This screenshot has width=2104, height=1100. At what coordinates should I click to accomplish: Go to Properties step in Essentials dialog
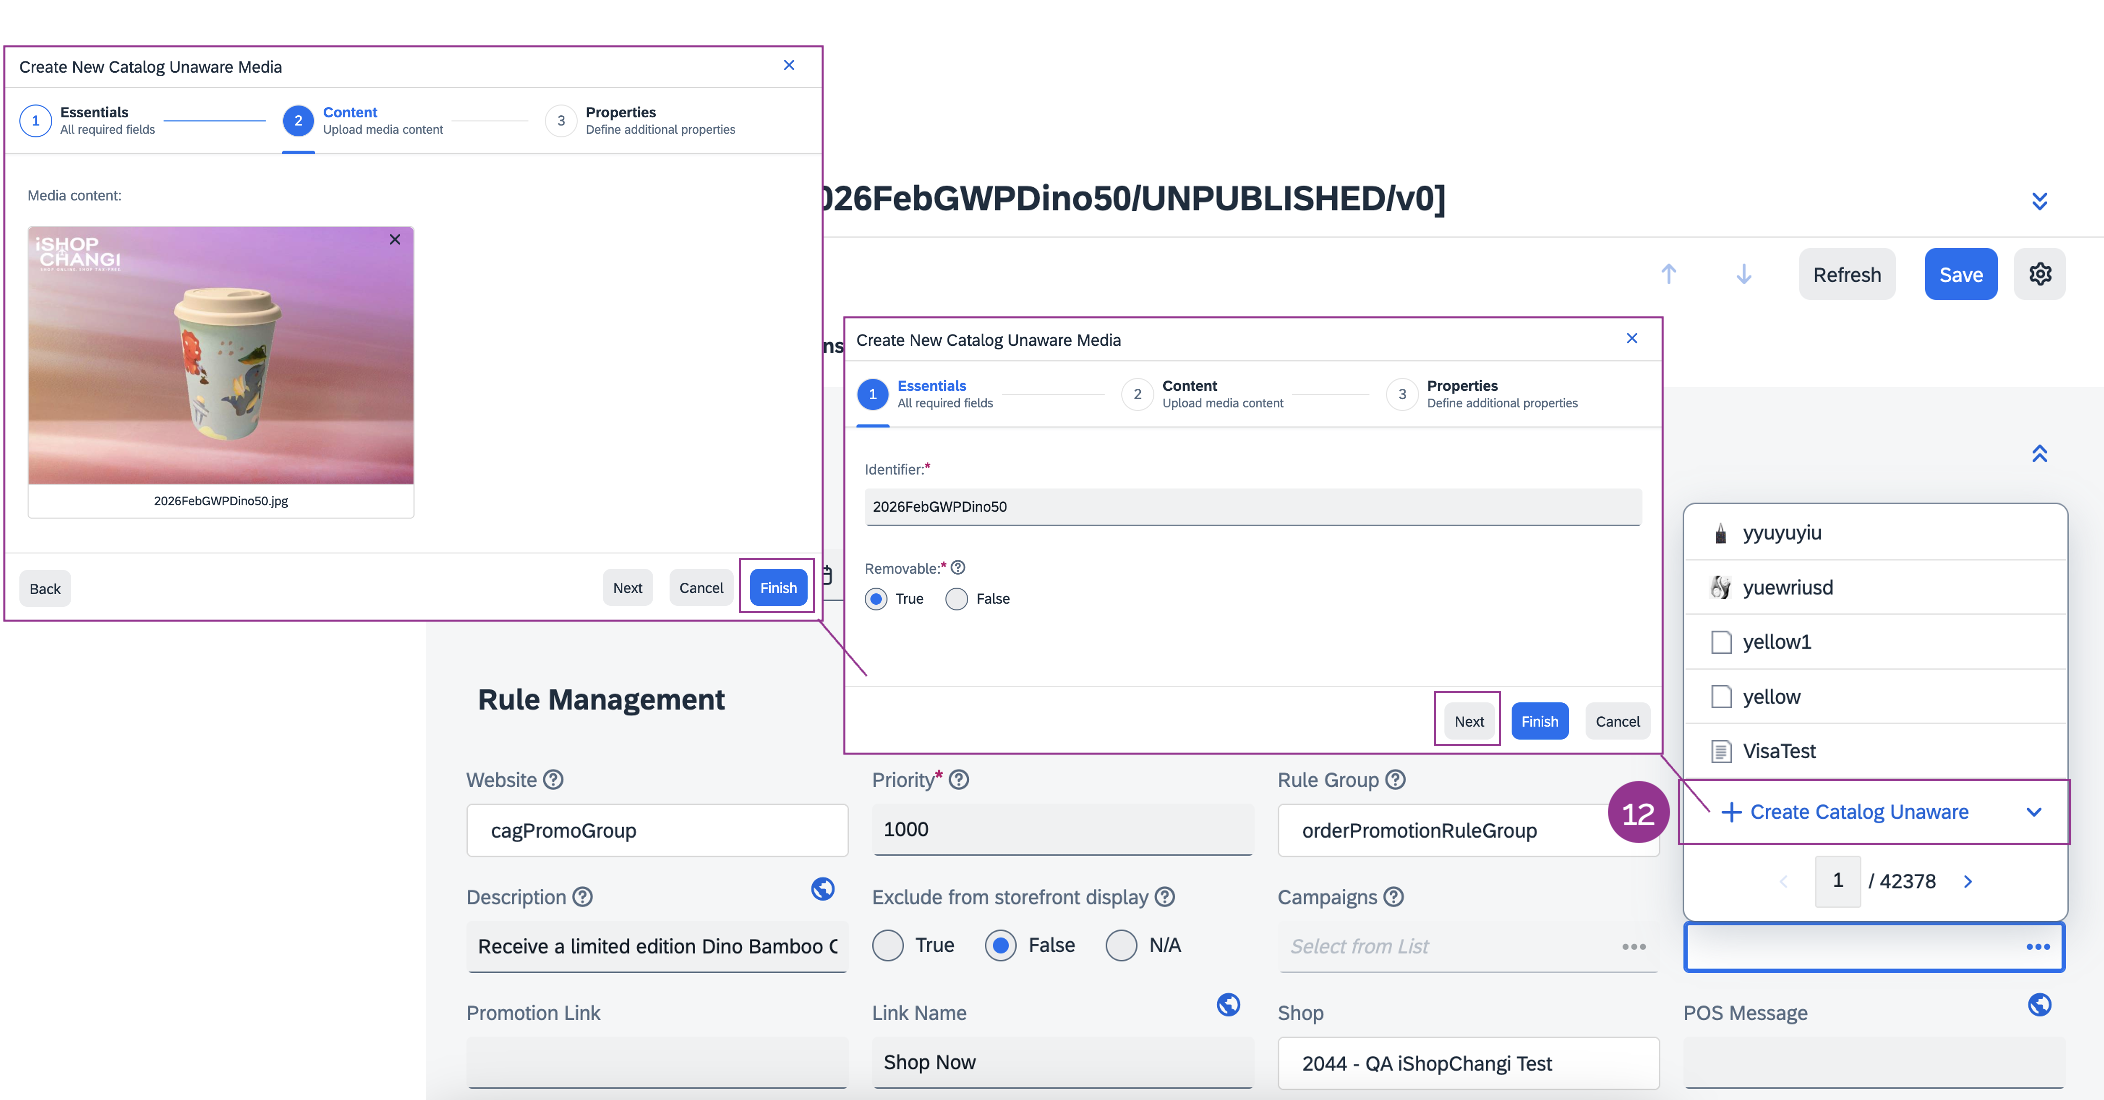tap(1402, 394)
